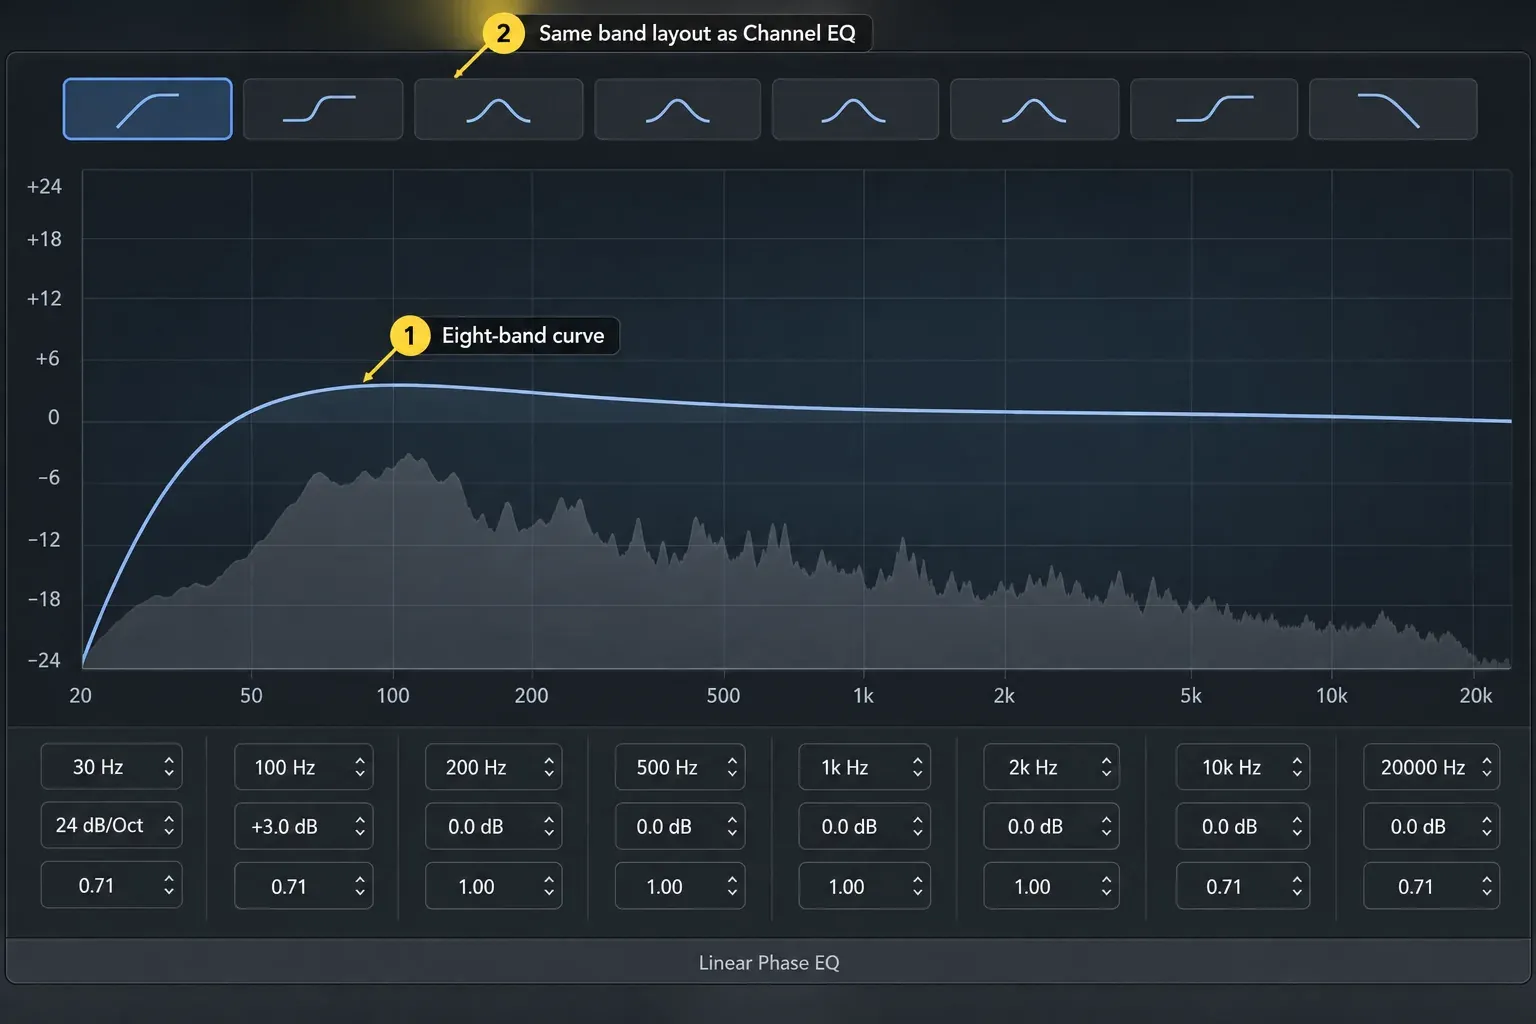Click the Q field under 100 Hz band
The width and height of the screenshot is (1536, 1024).
[303, 886]
